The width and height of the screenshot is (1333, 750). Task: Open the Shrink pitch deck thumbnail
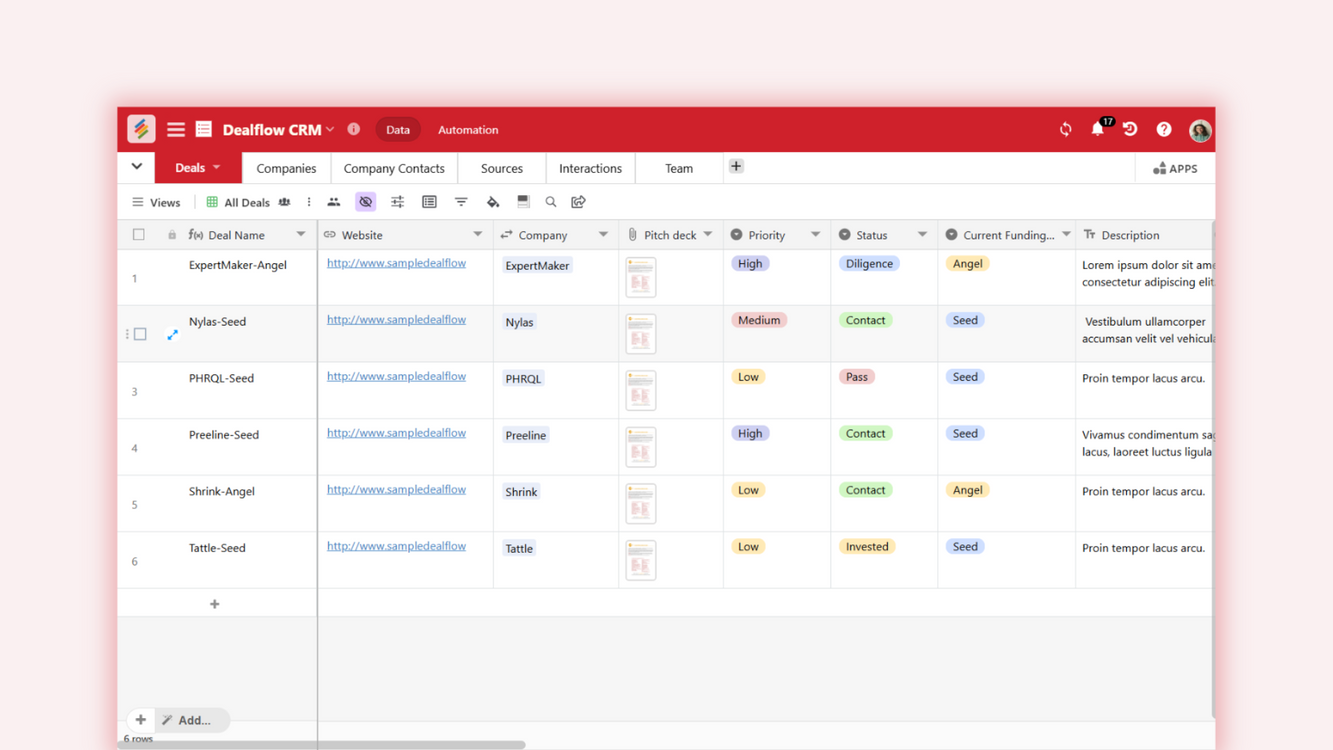pos(641,504)
